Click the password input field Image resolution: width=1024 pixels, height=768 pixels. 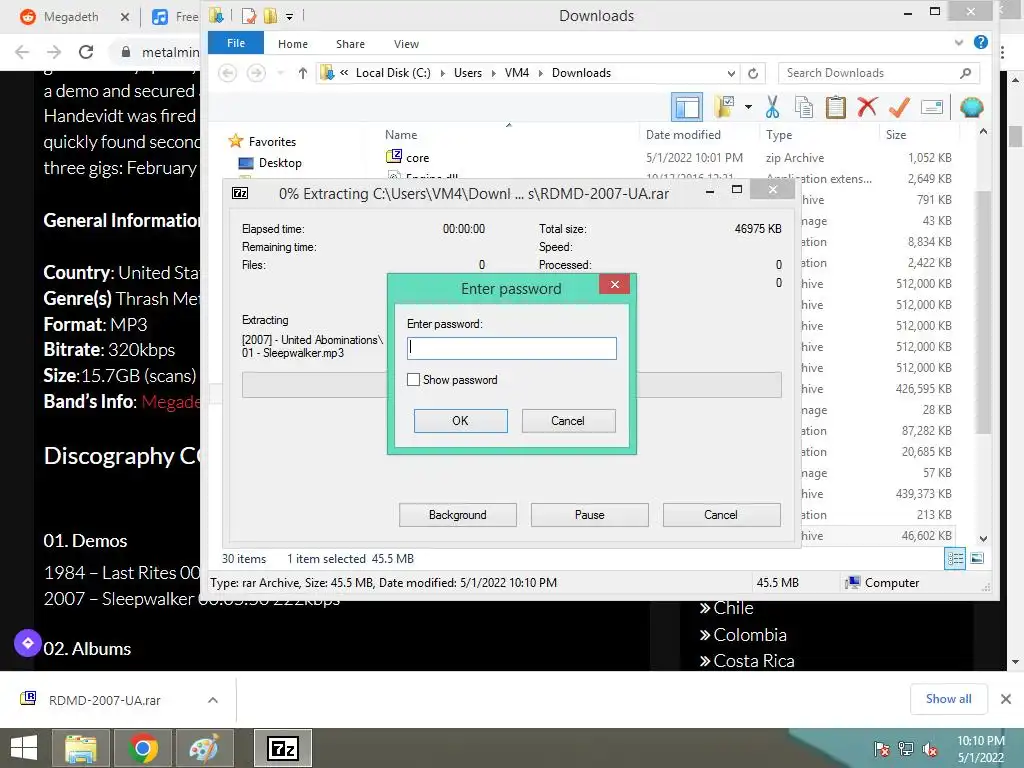click(511, 348)
